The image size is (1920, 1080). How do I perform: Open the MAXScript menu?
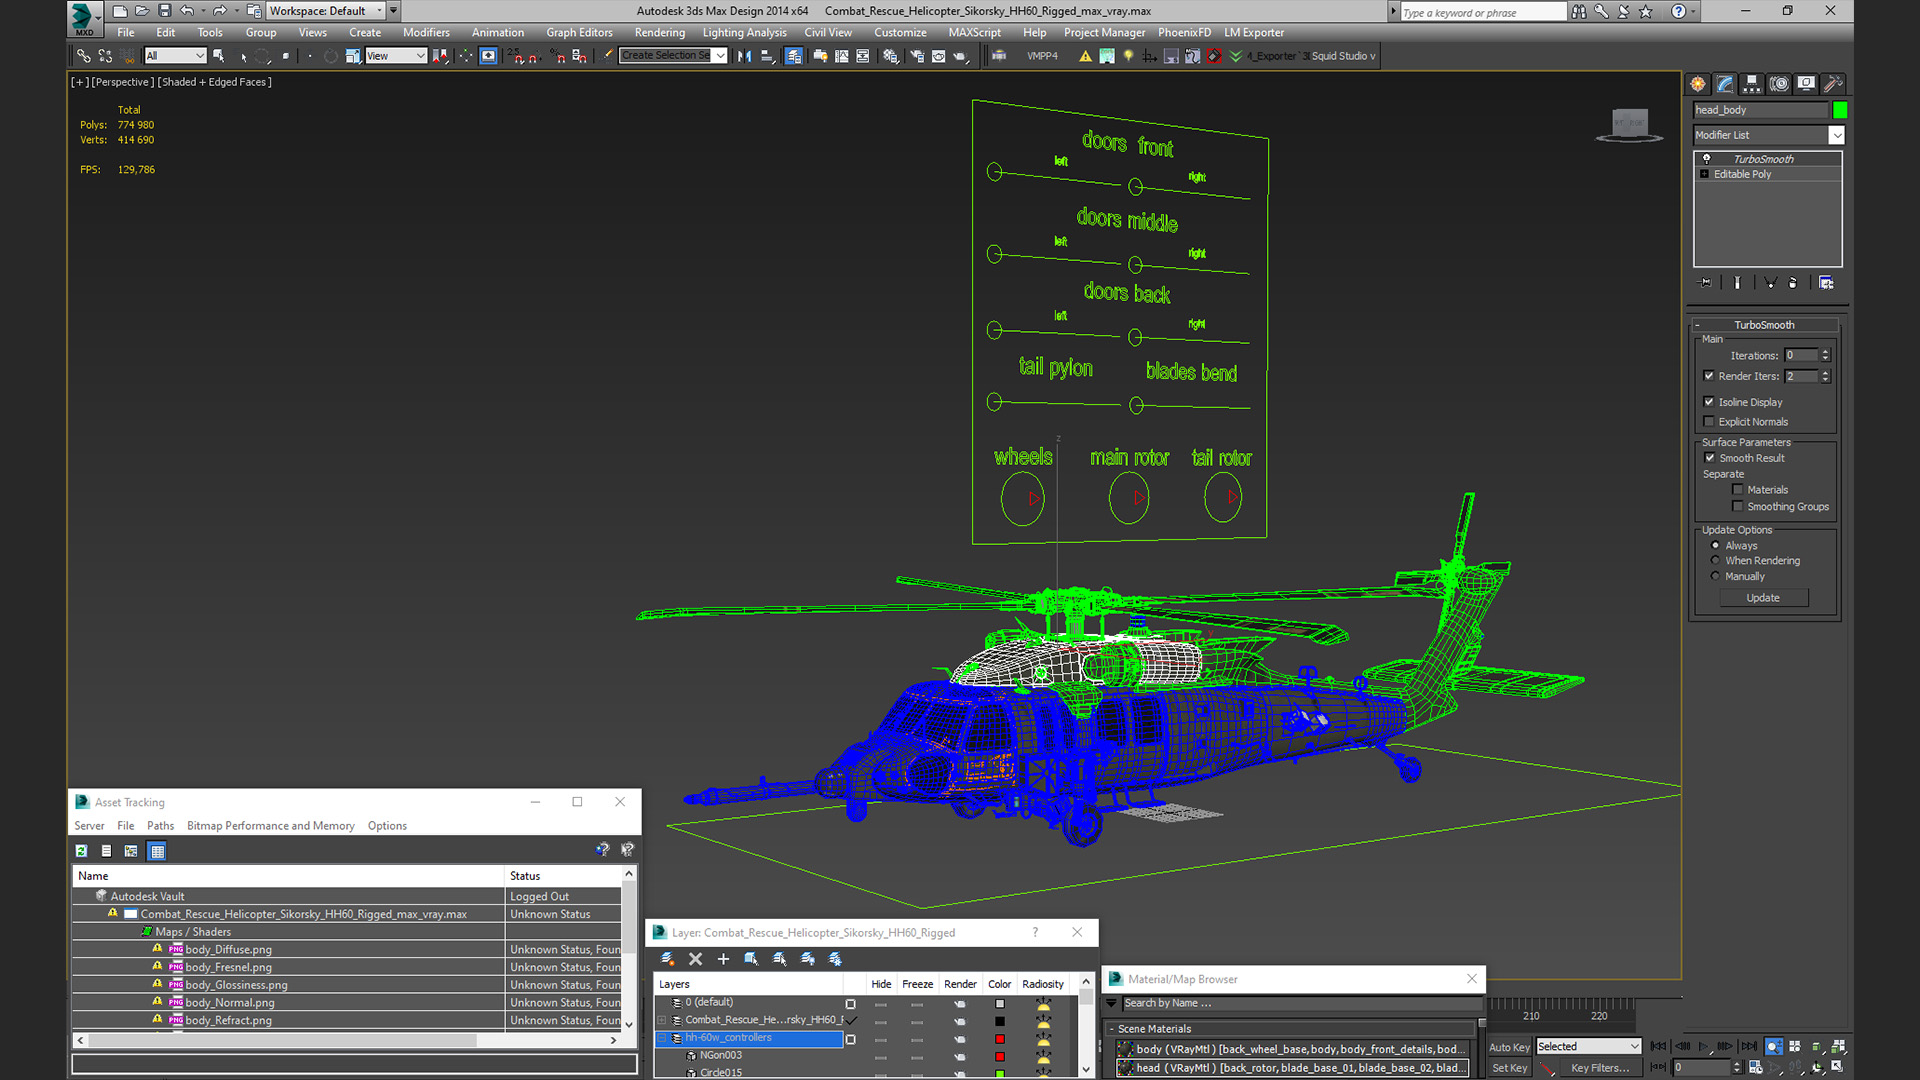pos(974,33)
